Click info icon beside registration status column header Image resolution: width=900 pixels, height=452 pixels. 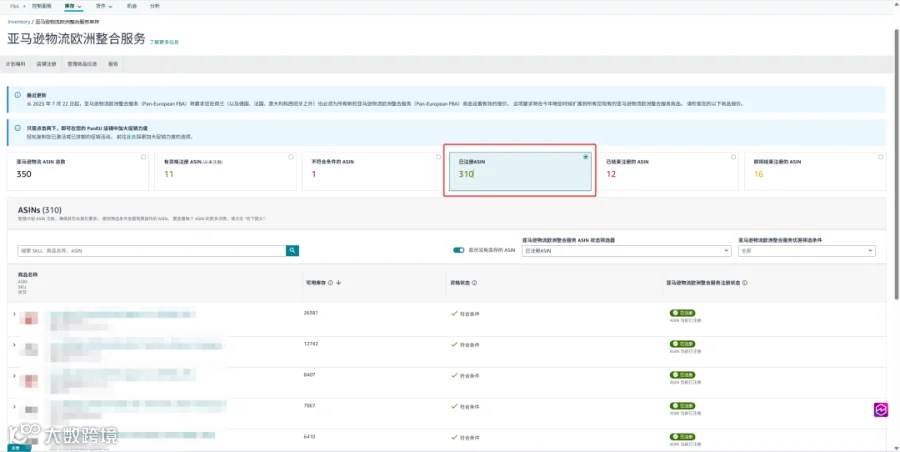coord(745,283)
